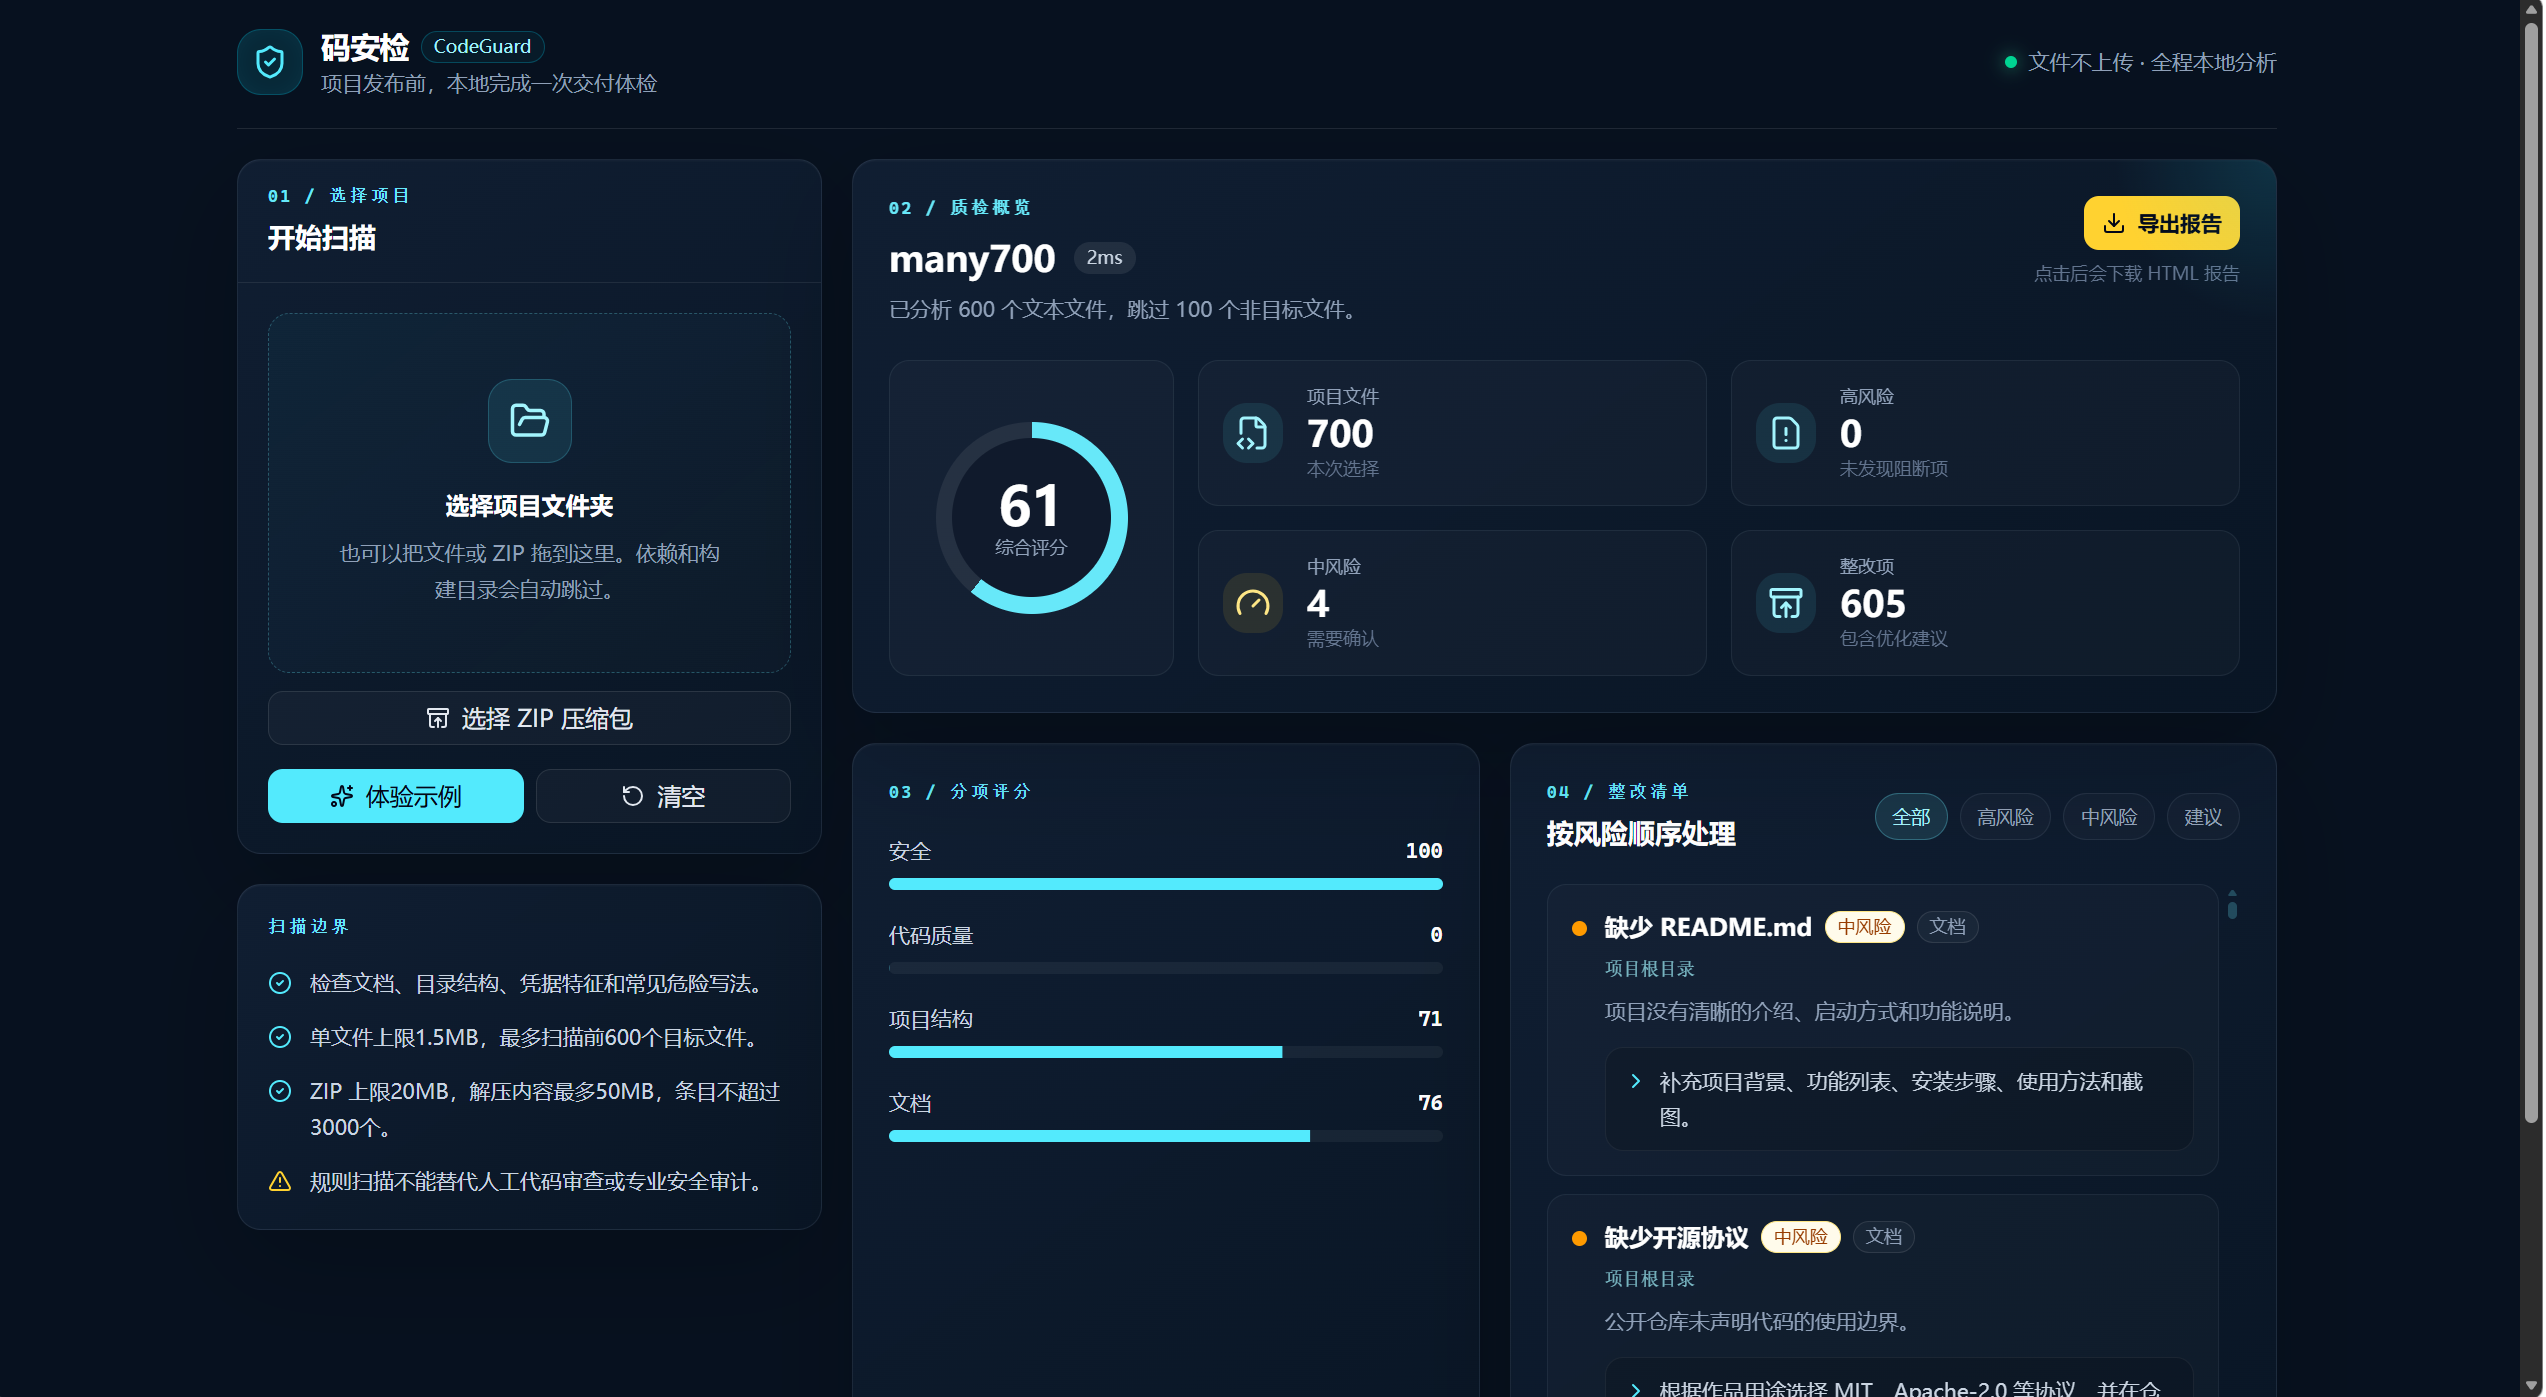Click the 项目结构 score progress bar

pyautogui.click(x=1165, y=1052)
